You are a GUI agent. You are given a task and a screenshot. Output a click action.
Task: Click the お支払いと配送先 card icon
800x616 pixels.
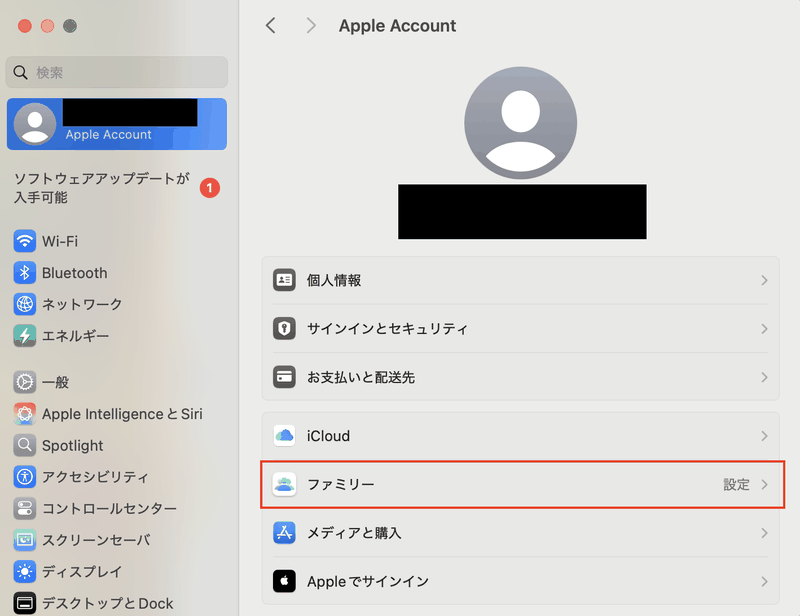tap(284, 377)
